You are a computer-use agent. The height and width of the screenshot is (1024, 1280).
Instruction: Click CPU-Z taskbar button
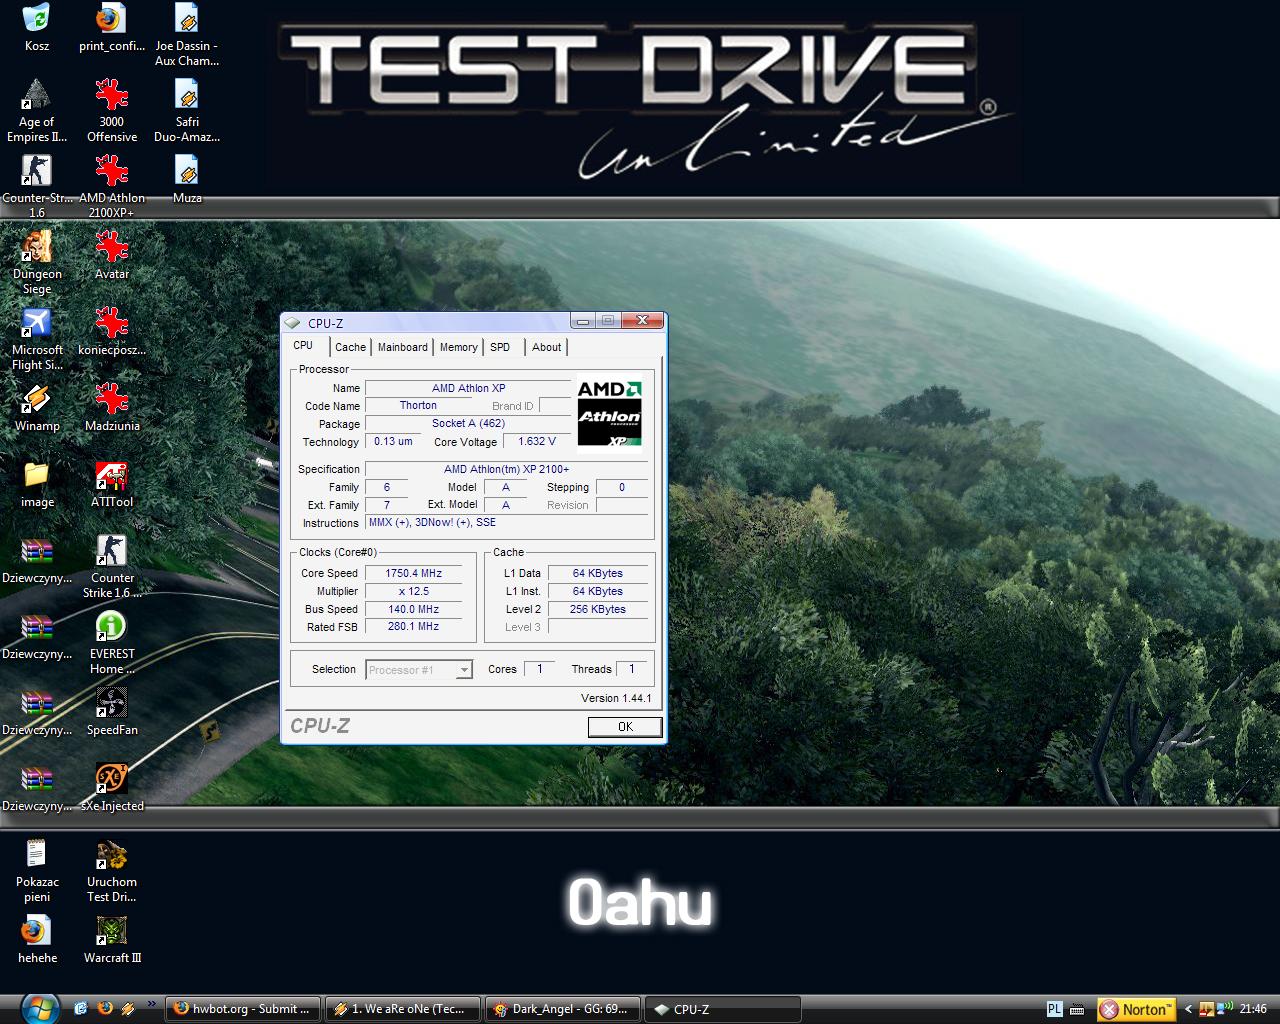[x=723, y=1009]
